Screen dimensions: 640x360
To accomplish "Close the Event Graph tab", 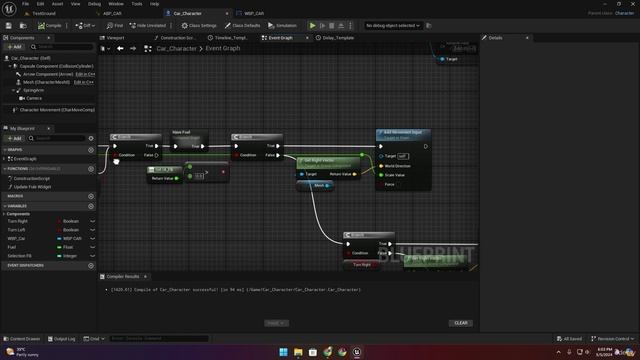I will [307, 38].
